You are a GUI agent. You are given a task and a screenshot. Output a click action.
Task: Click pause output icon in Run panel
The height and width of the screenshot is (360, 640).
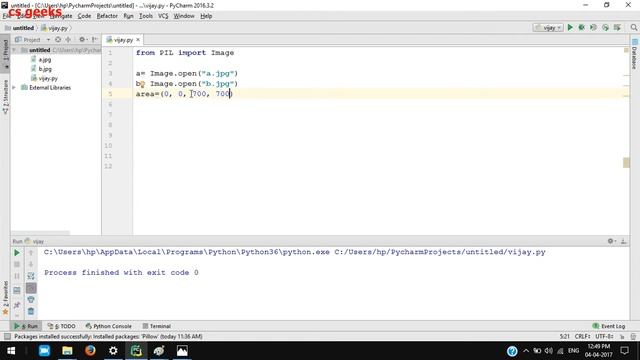17,276
